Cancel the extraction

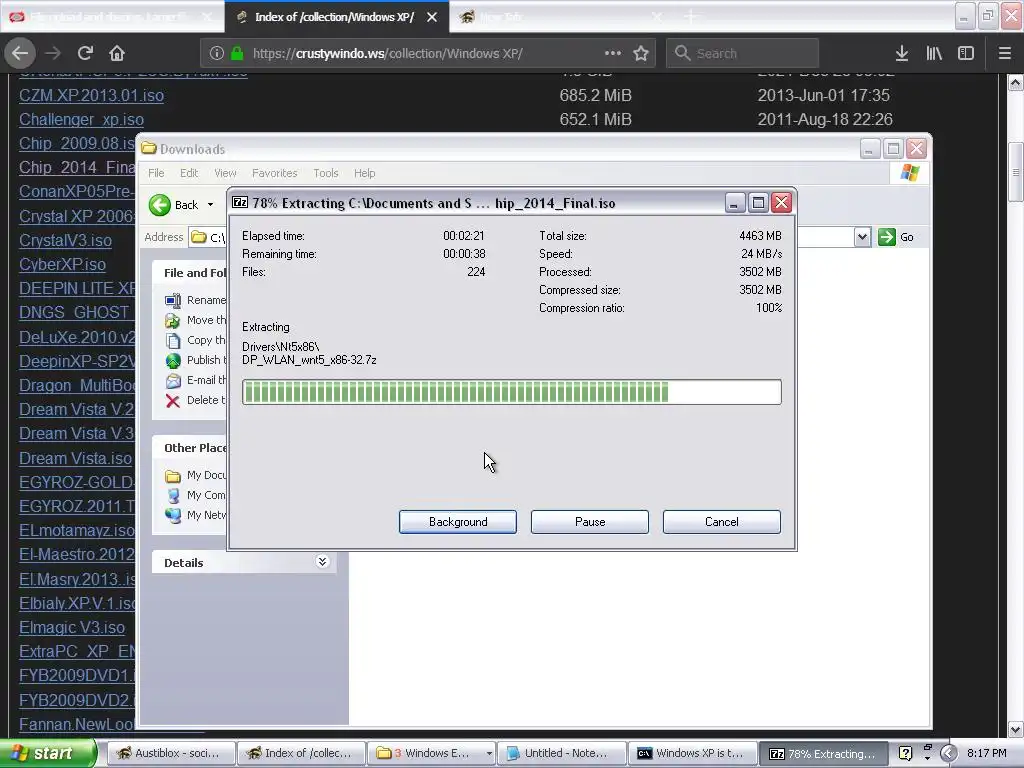point(722,522)
